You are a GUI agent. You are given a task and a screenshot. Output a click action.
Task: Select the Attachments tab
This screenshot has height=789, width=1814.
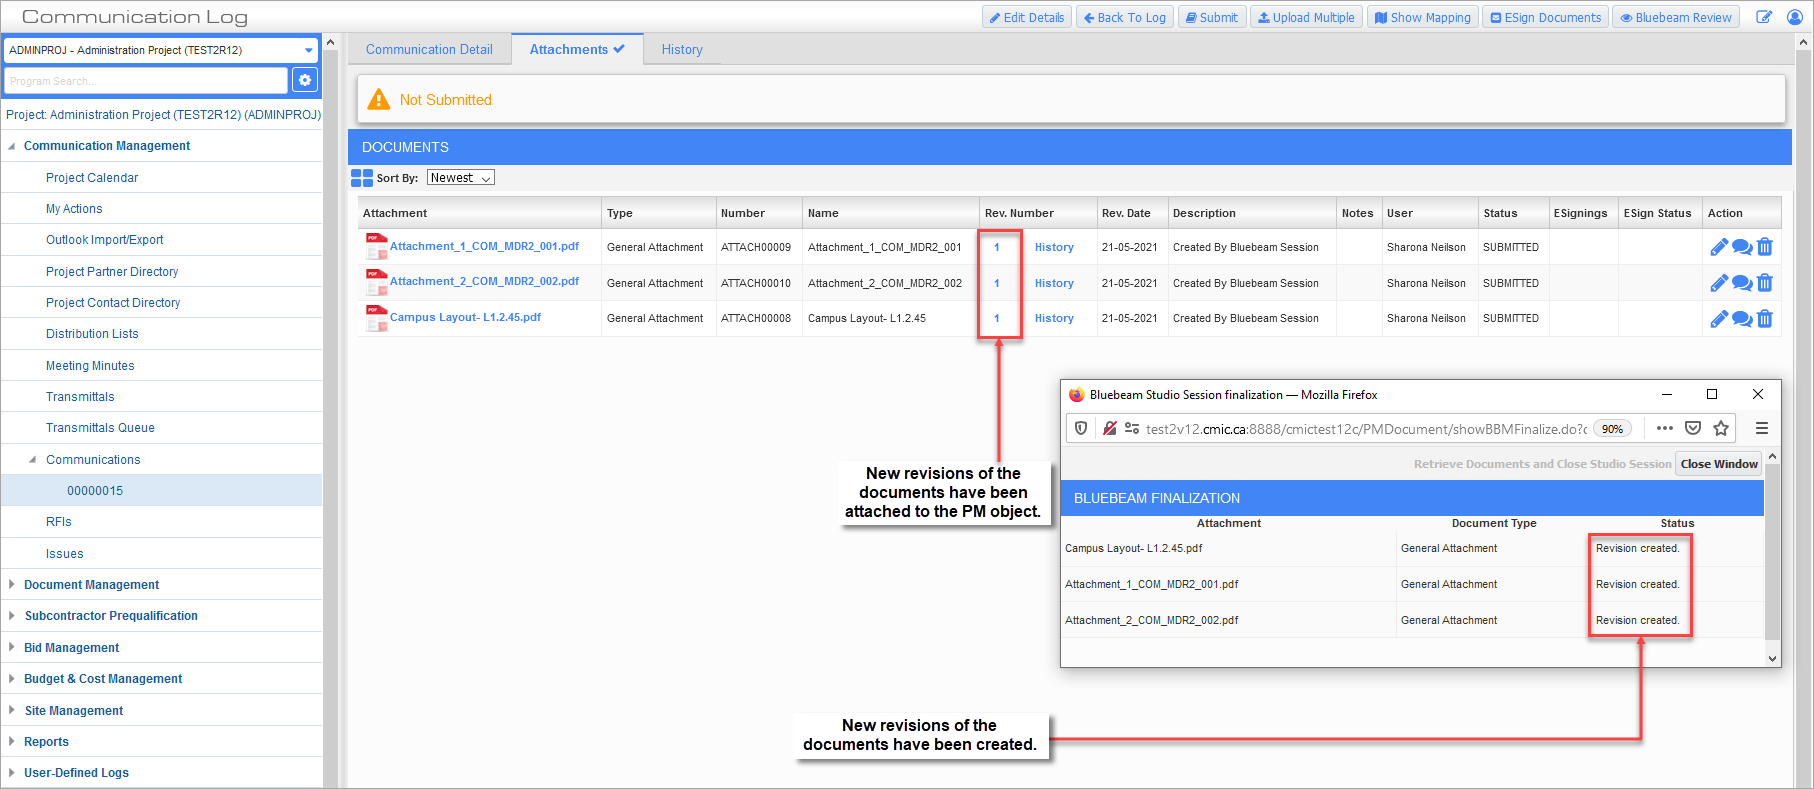click(577, 49)
